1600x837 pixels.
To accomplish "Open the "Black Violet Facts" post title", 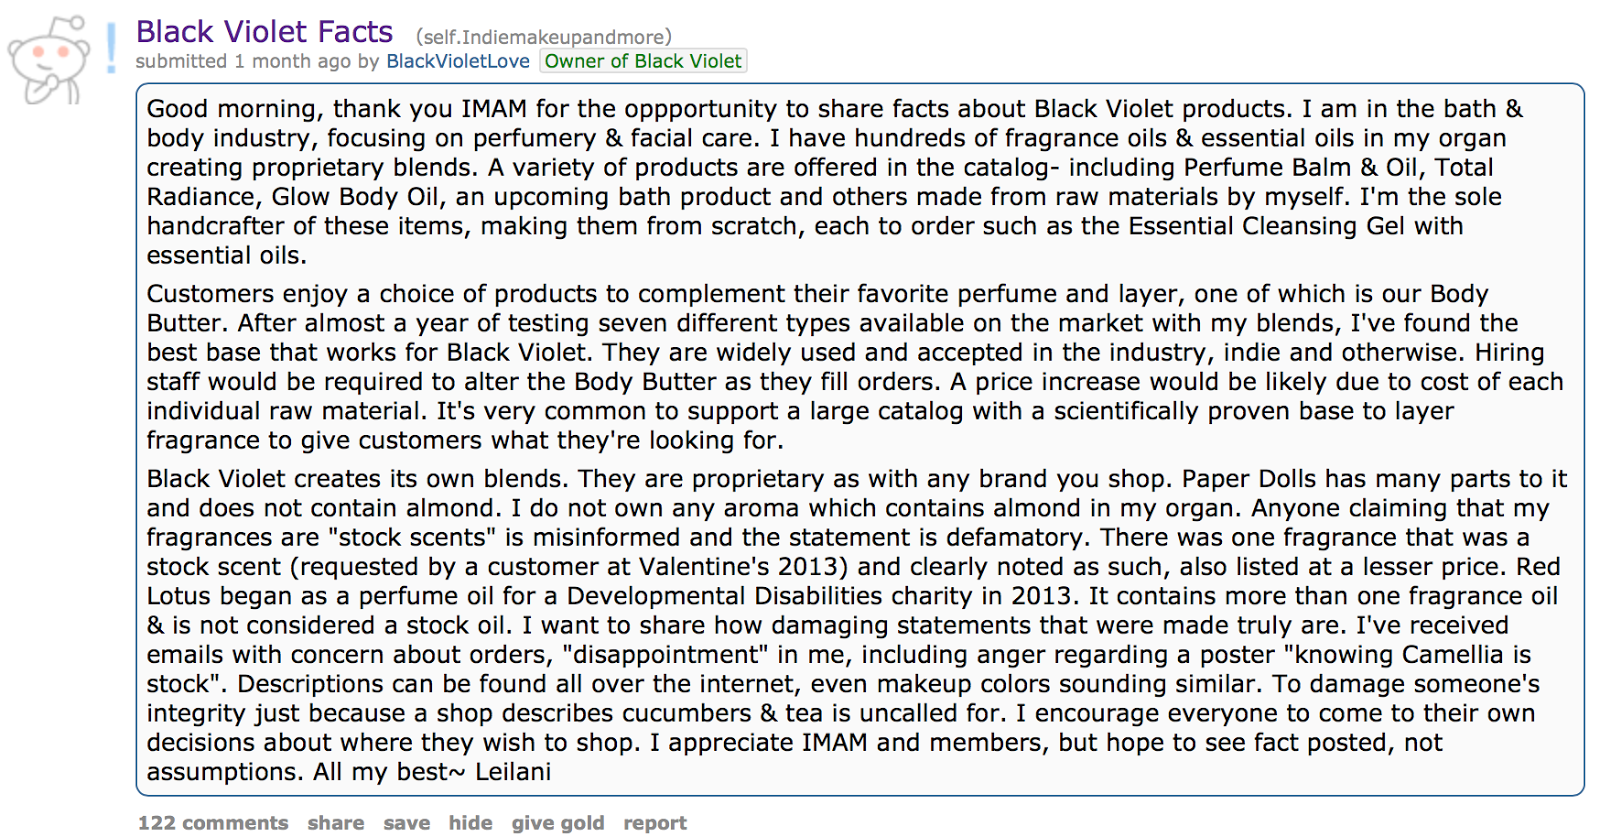I will [x=264, y=32].
